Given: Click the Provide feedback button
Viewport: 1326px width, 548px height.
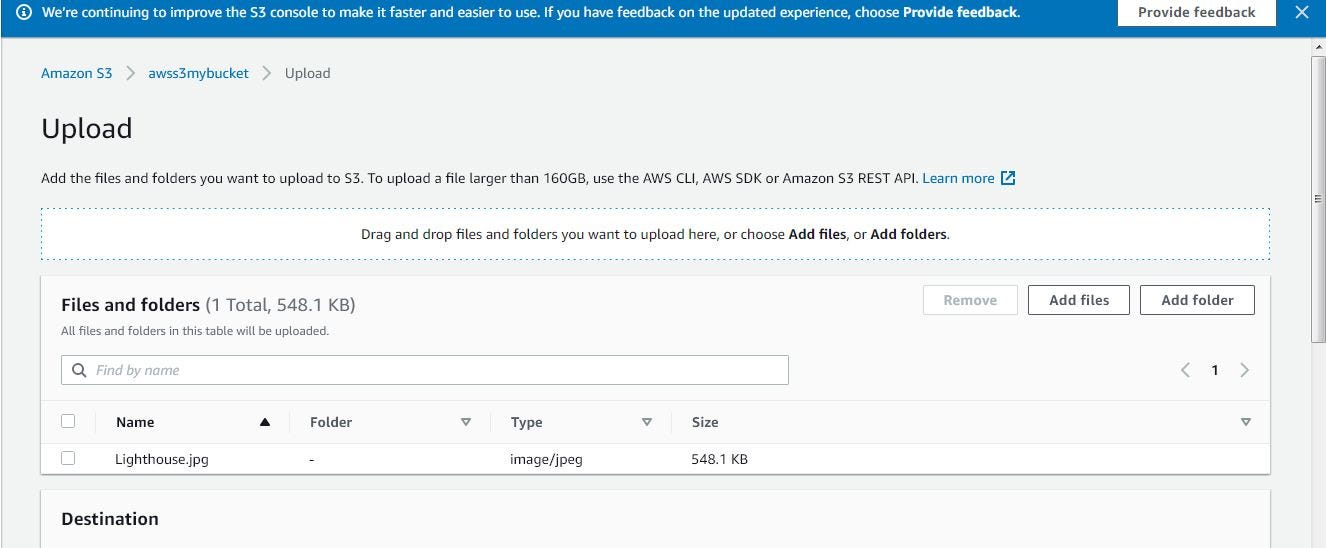Looking at the screenshot, I should [x=1196, y=13].
